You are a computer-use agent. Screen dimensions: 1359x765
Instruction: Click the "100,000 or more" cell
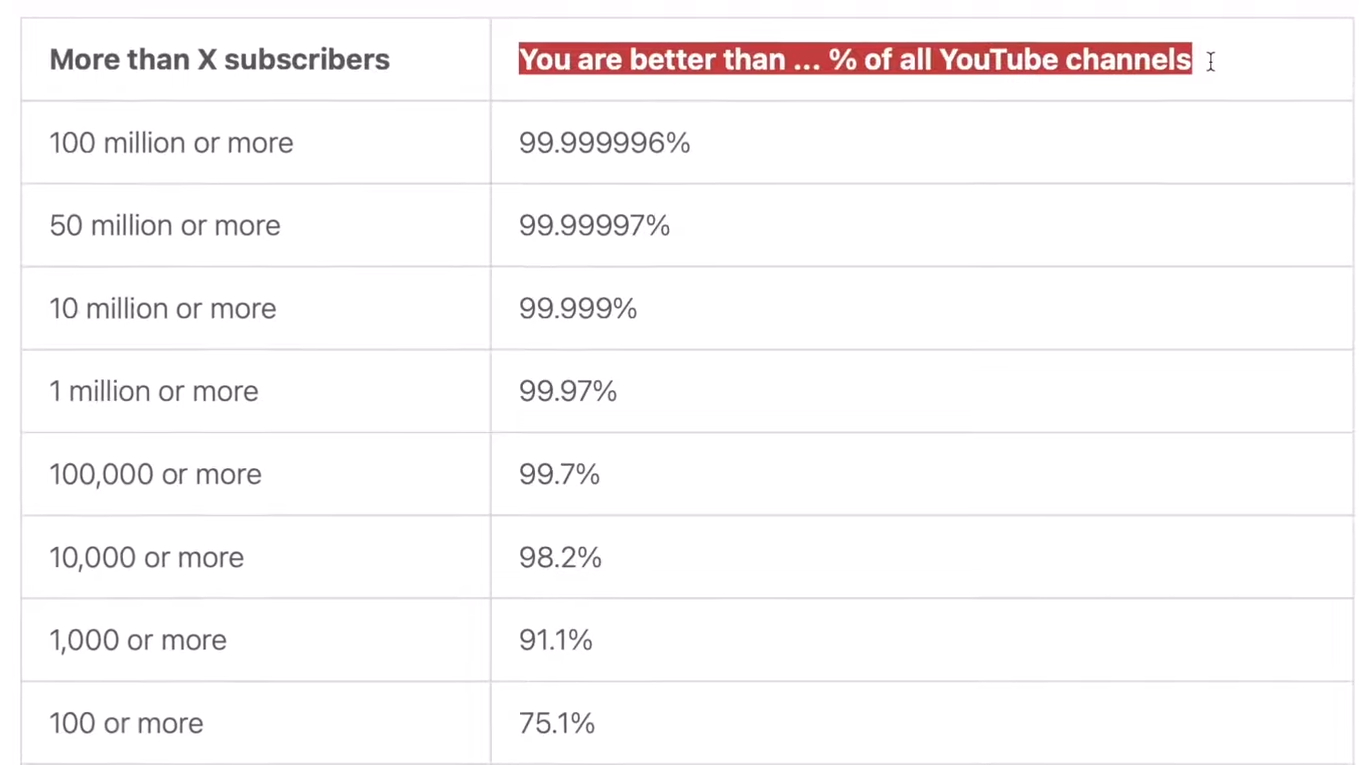(x=155, y=474)
